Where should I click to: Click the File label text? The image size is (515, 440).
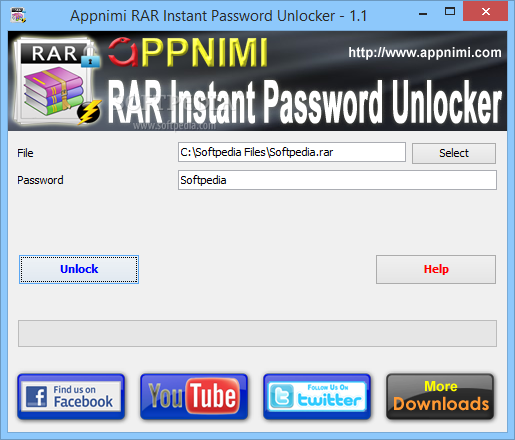25,153
